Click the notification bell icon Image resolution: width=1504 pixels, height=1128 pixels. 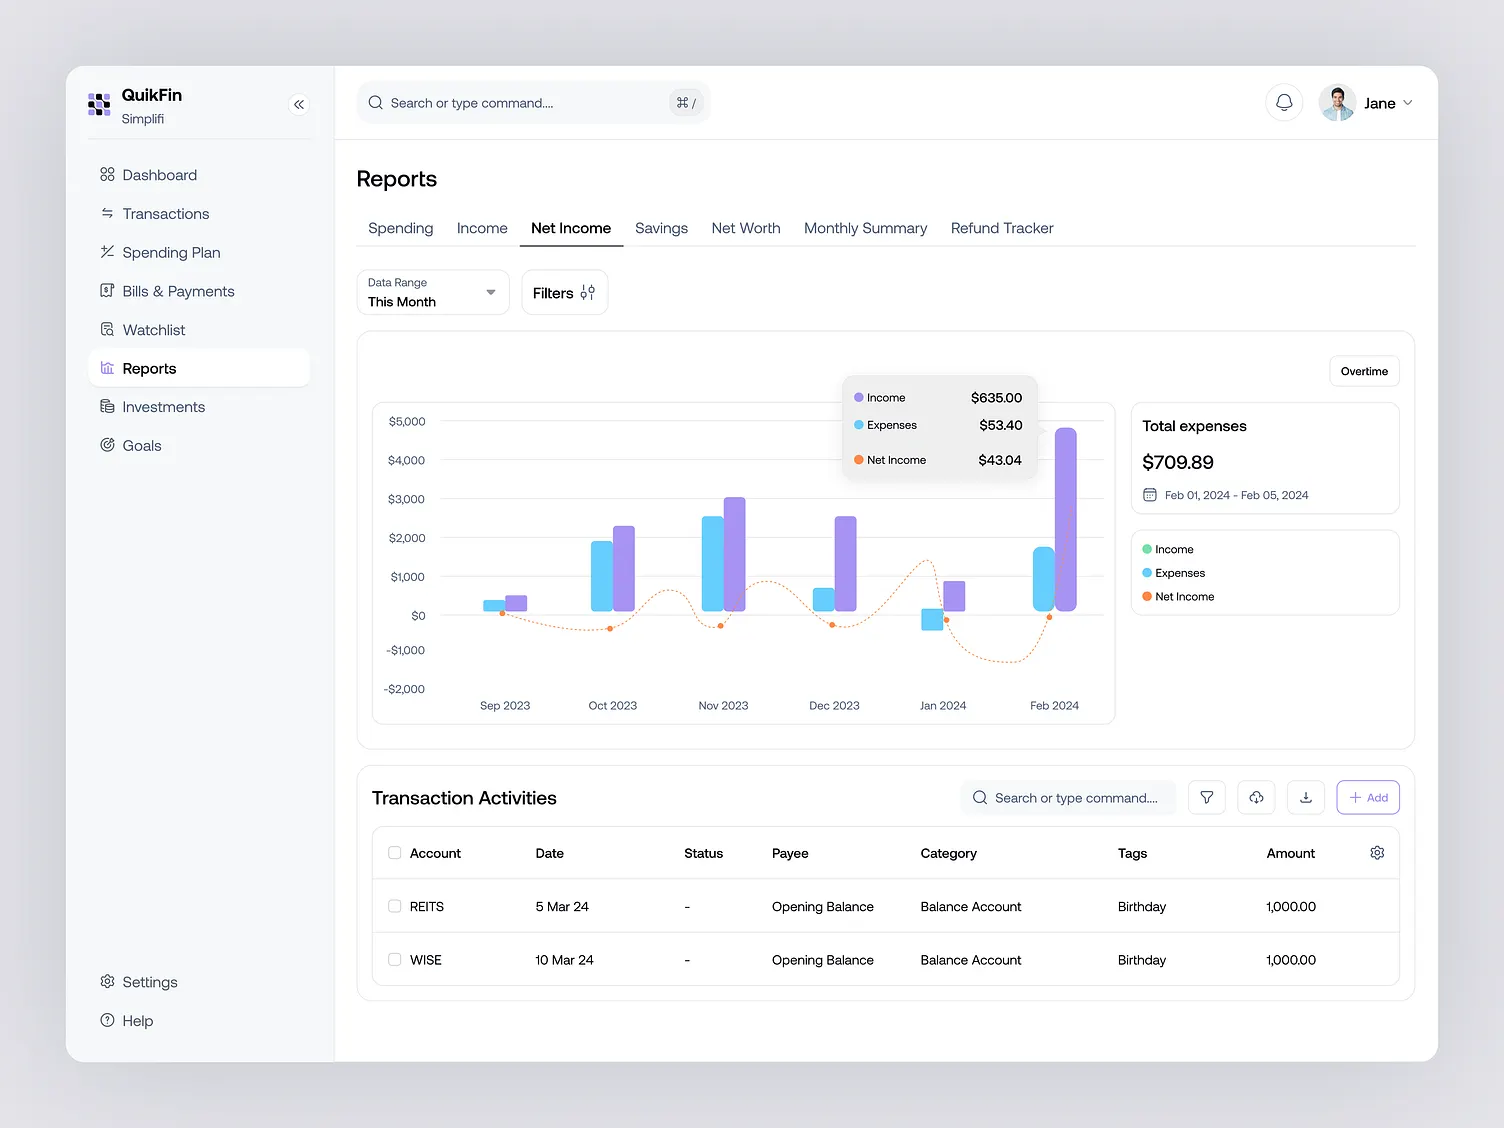tap(1284, 103)
